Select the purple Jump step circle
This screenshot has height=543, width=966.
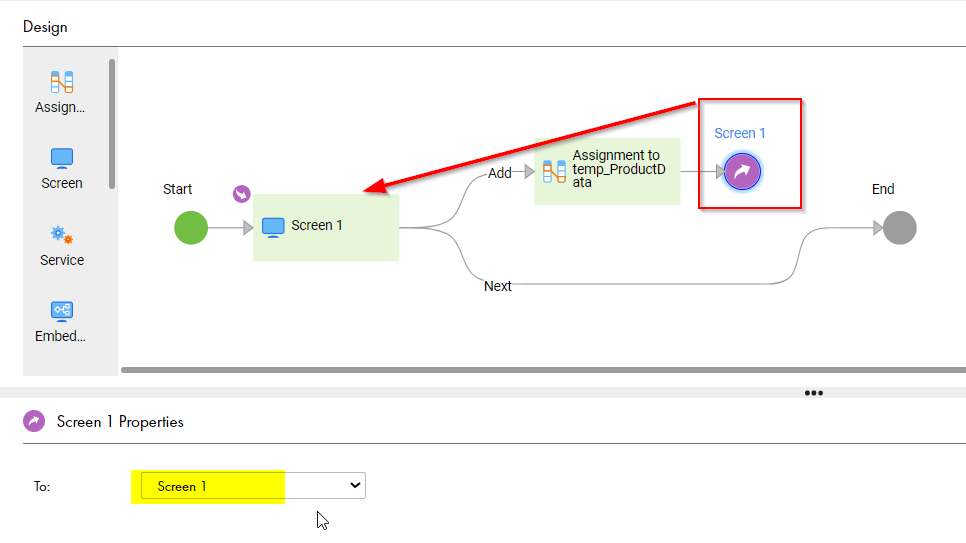point(742,171)
